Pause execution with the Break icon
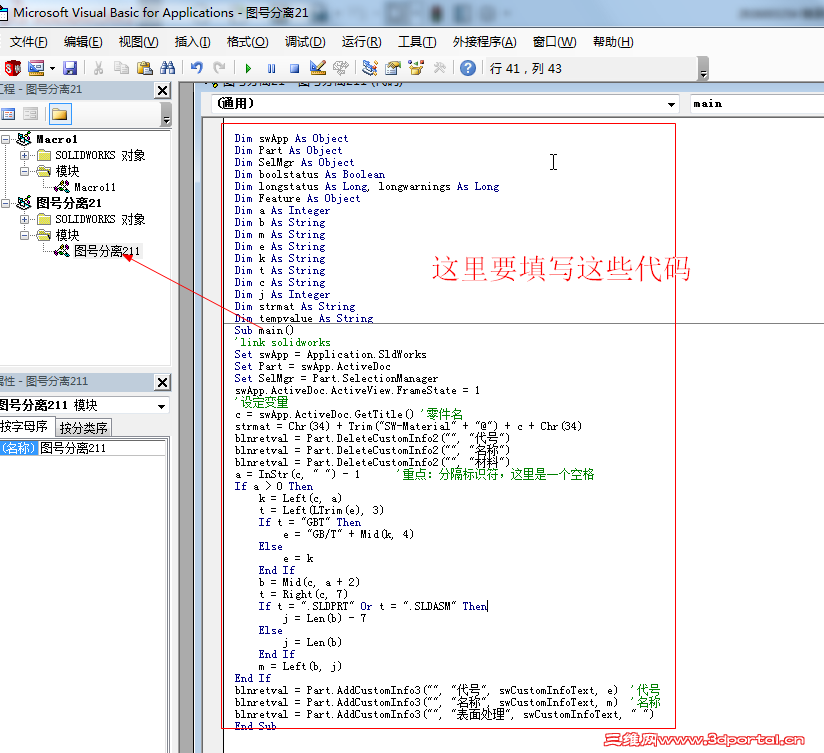824x753 pixels. tap(271, 68)
